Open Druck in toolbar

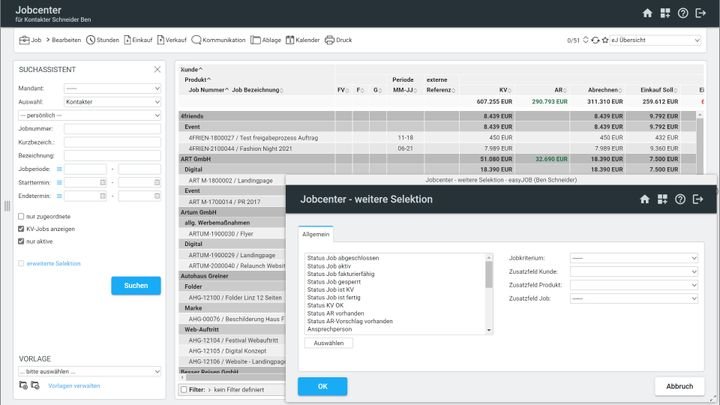(x=338, y=40)
